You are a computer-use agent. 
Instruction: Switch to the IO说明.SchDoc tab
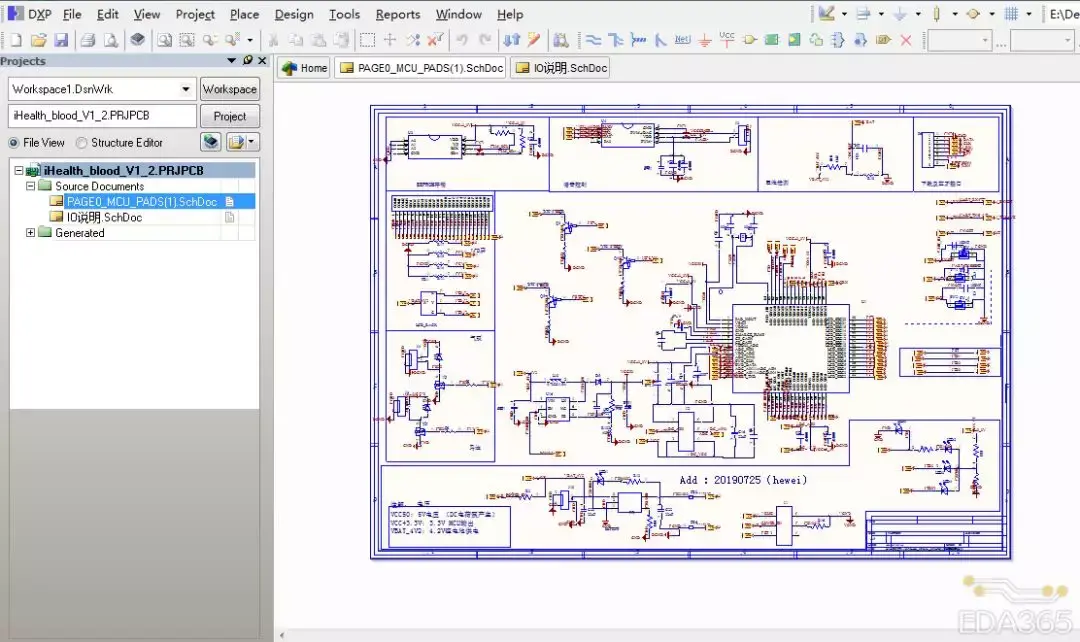pyautogui.click(x=560, y=68)
